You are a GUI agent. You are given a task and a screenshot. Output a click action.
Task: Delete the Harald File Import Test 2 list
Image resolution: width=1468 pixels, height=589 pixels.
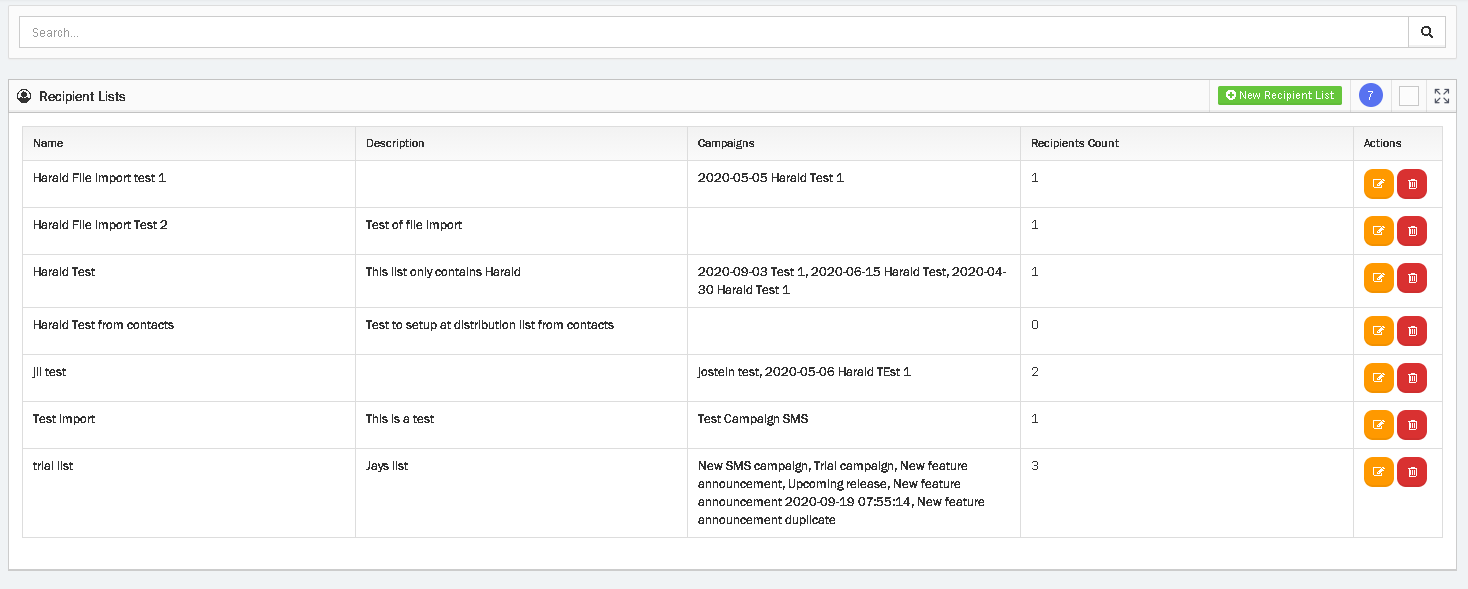point(1412,231)
